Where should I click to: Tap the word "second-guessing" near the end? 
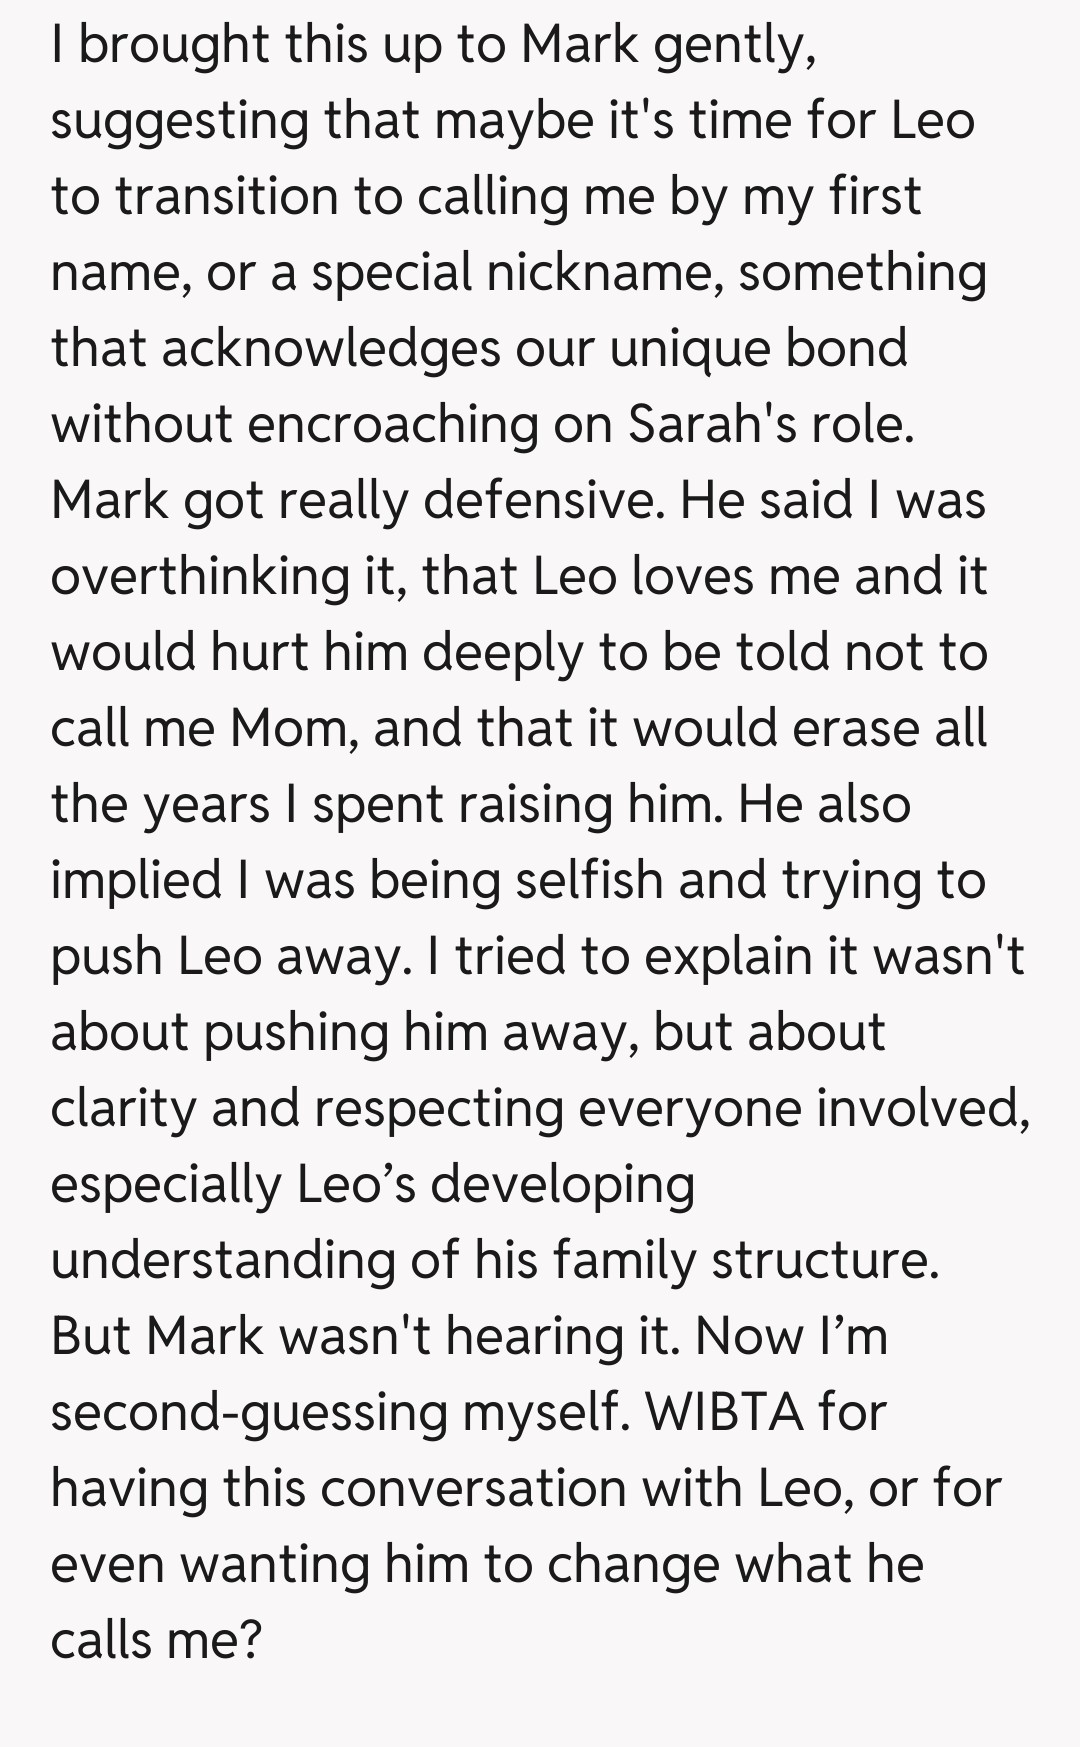[249, 1413]
